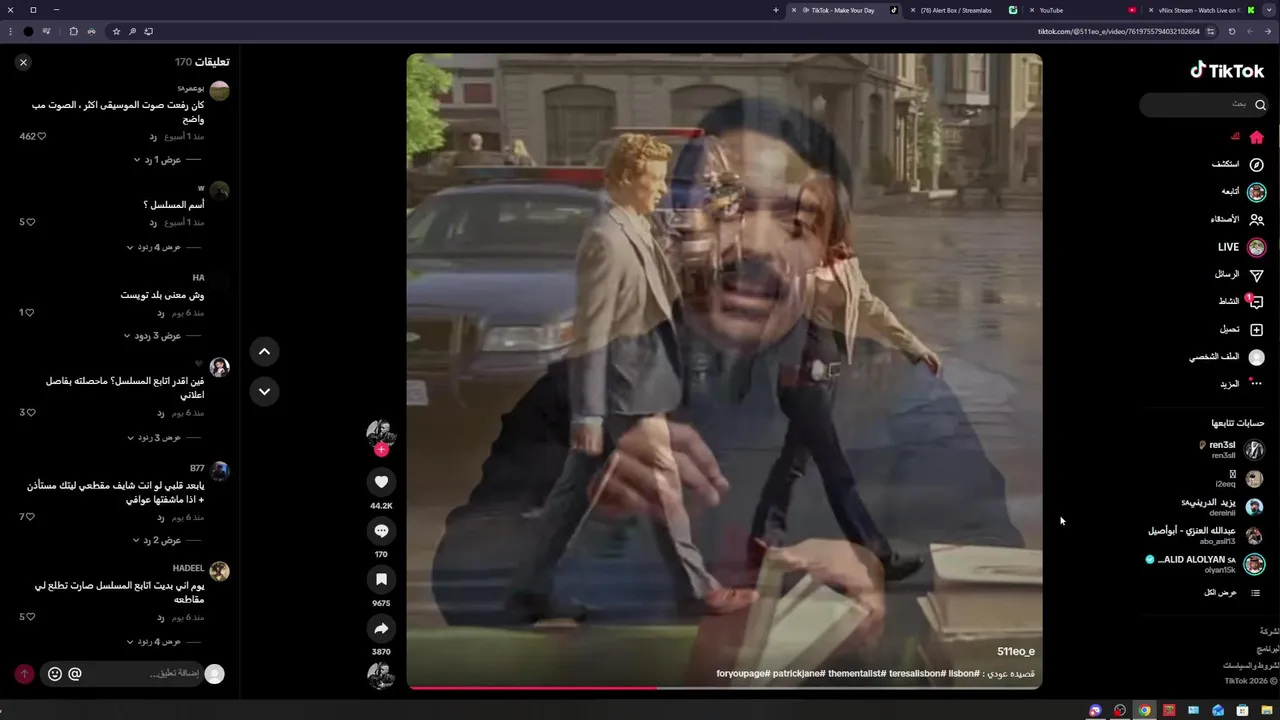Image resolution: width=1280 pixels, height=720 pixels.
Task: Open the Mail app from the taskbar
Action: 1218,711
